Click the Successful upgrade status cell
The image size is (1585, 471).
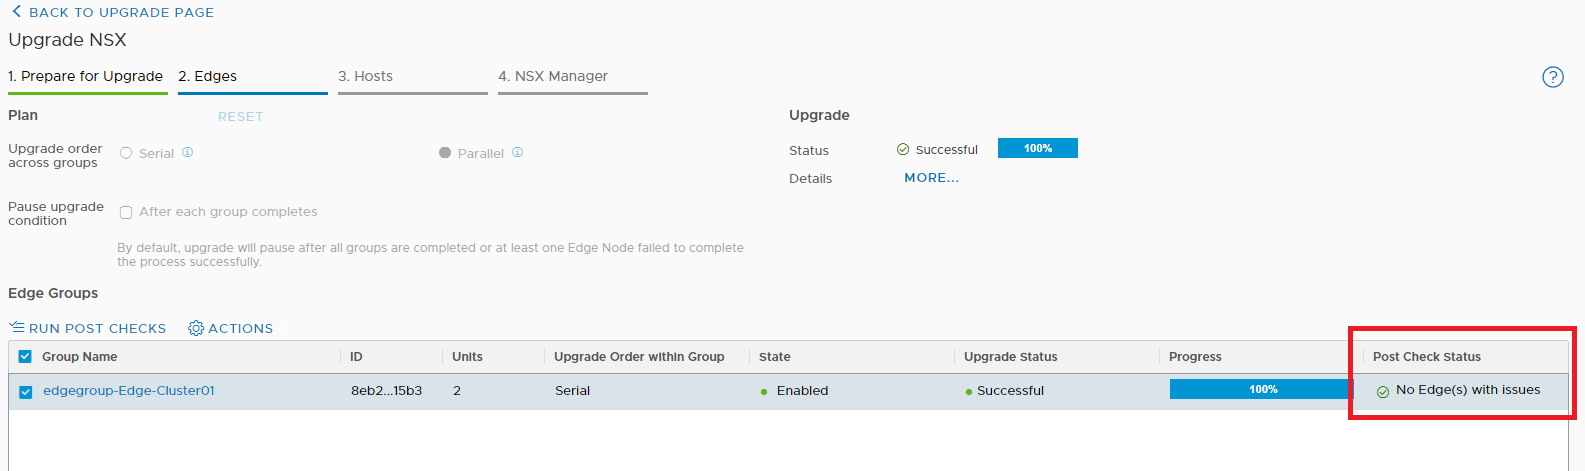tap(1010, 391)
